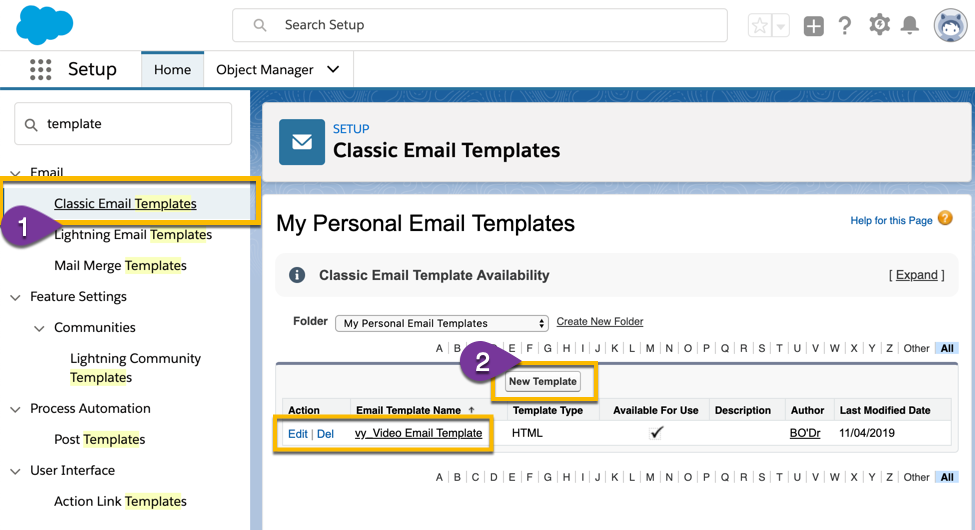Open the user profile avatar
This screenshot has width=975, height=530.
950,26
